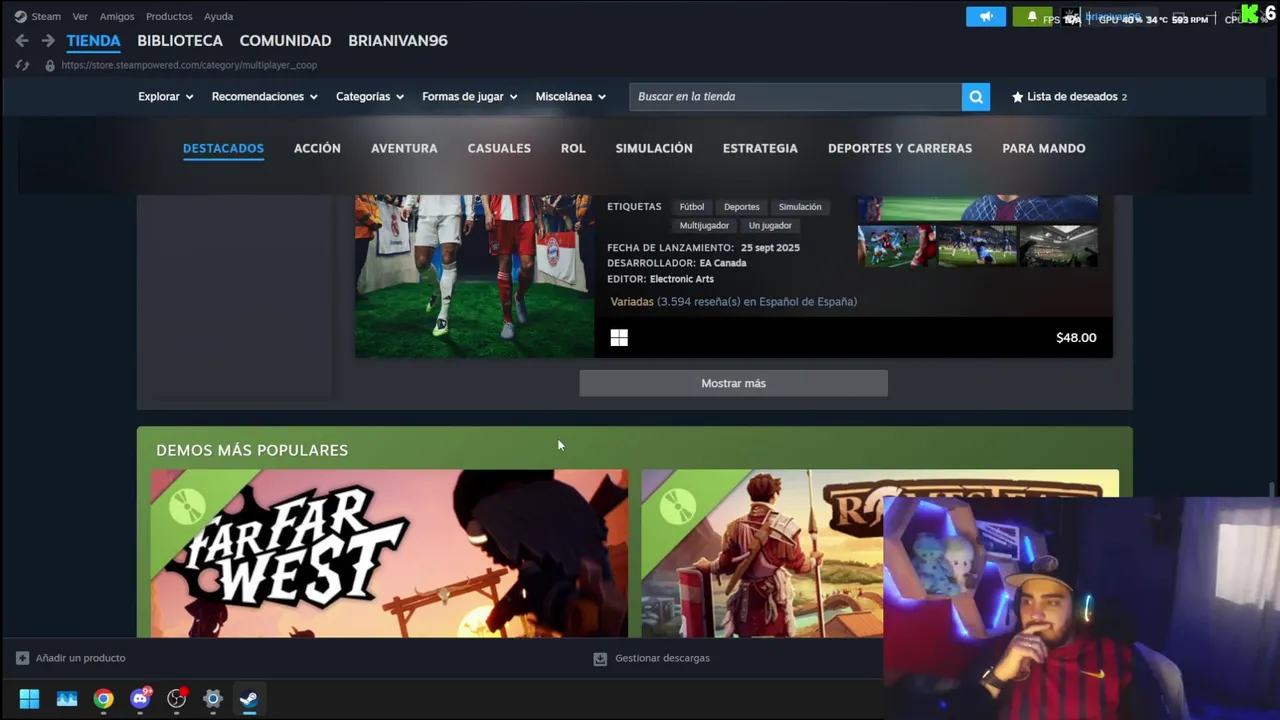Select the PARA MANDO tab

coord(1044,148)
